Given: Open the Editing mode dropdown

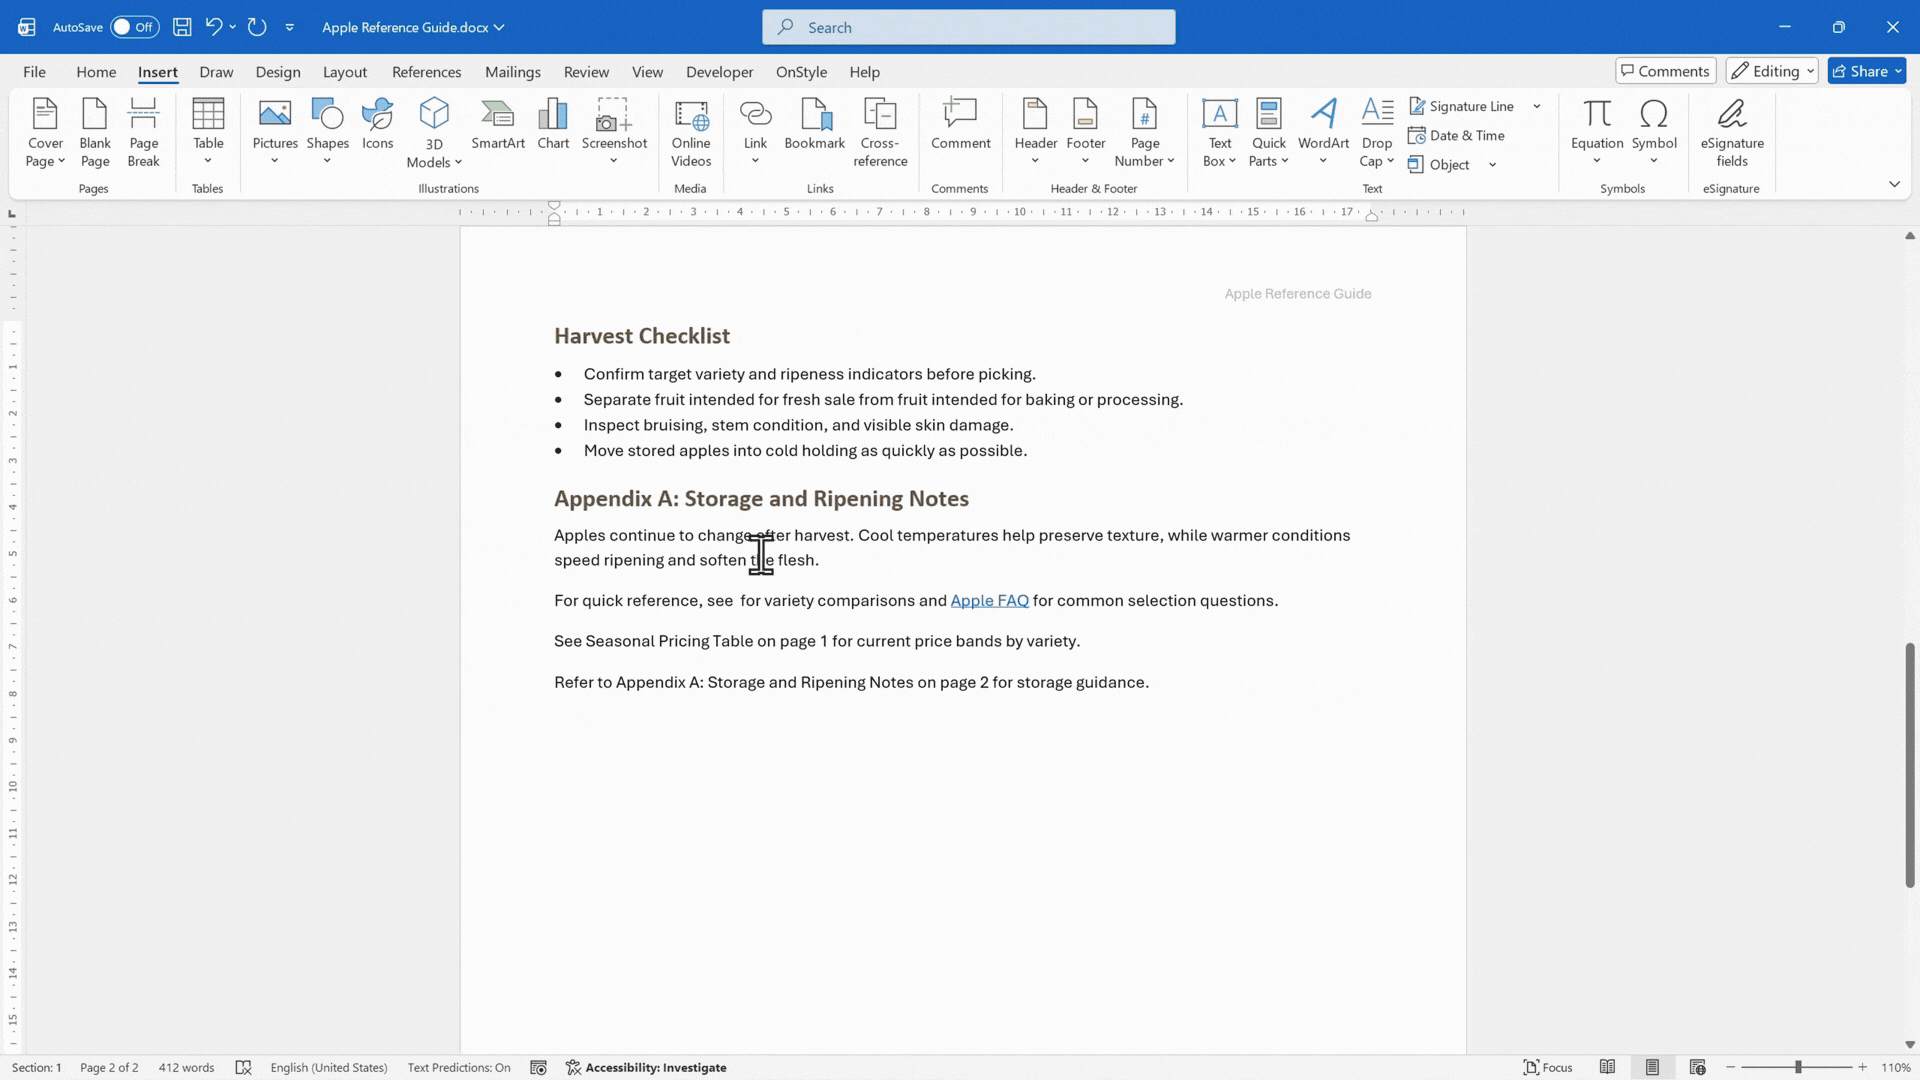Looking at the screenshot, I should coord(1772,71).
